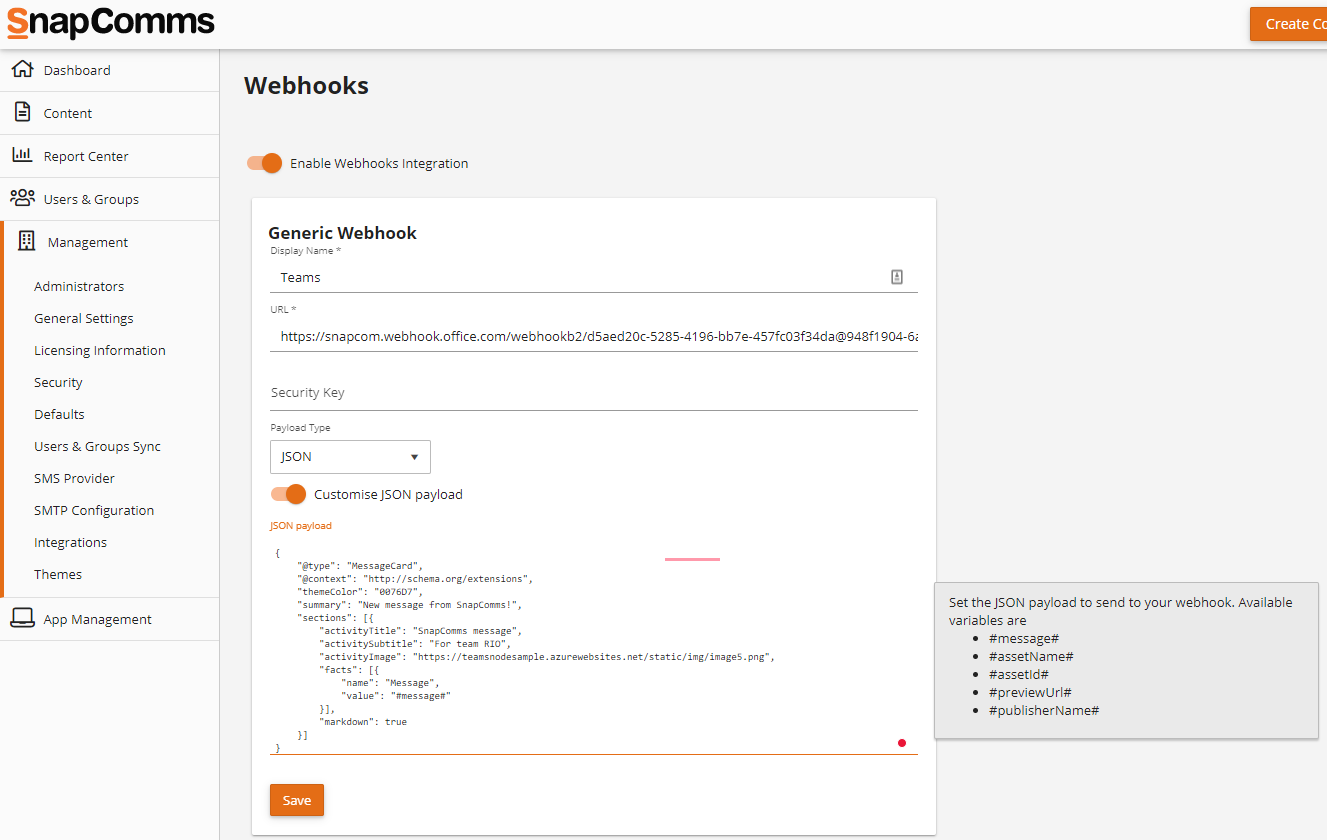Click the '"activityTitle"' line in payload

(x=421, y=631)
